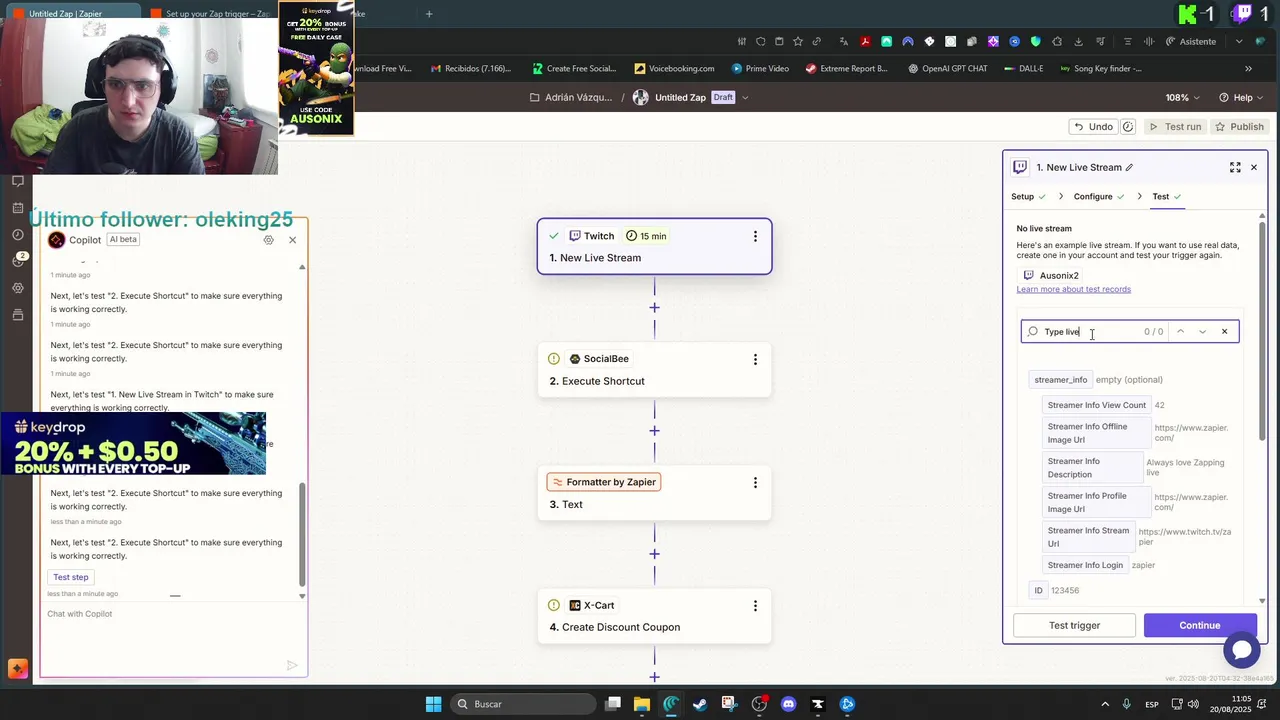Close the New Live Stream panel
The image size is (1280, 720).
tap(1254, 167)
